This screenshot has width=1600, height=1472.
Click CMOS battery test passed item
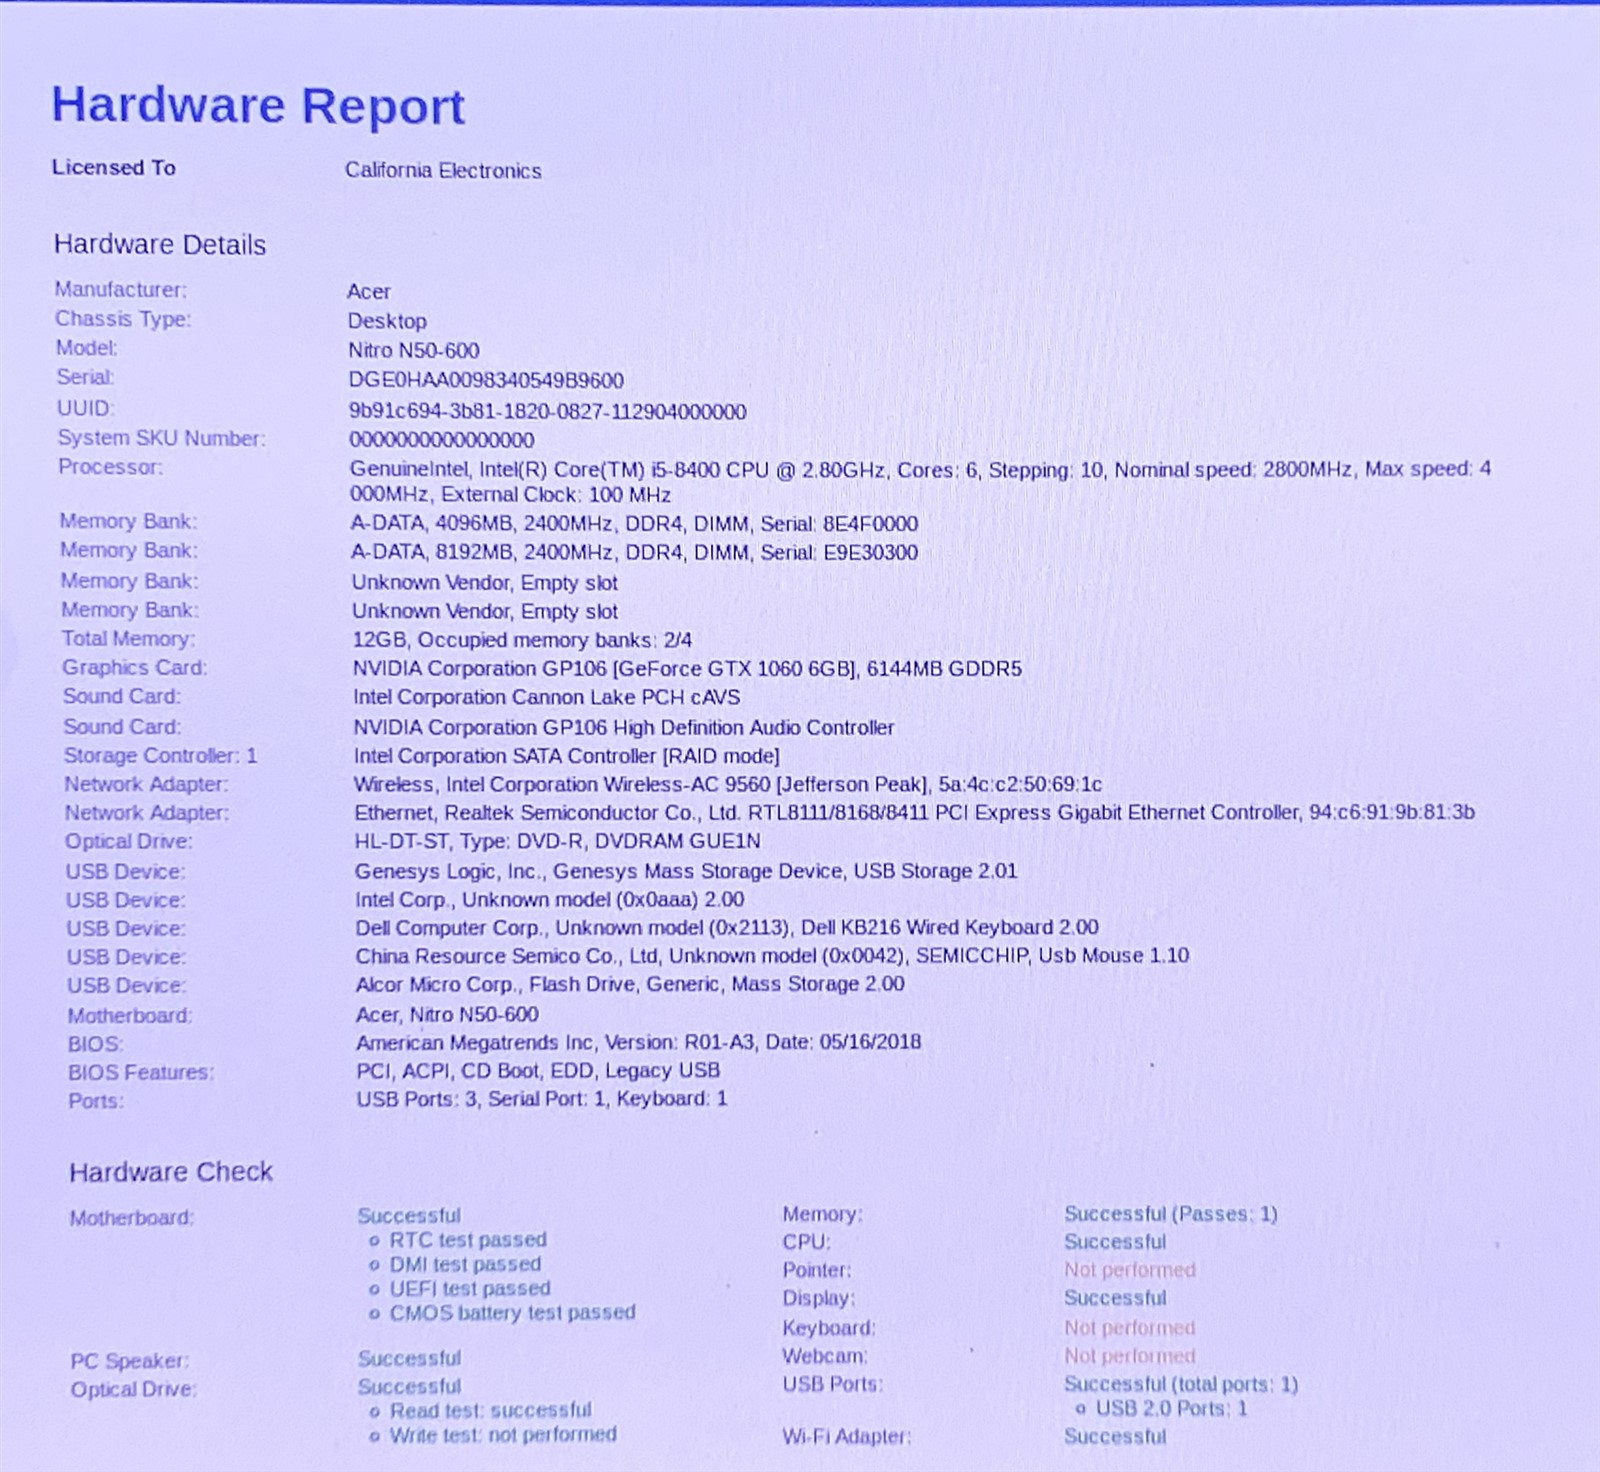512,1312
